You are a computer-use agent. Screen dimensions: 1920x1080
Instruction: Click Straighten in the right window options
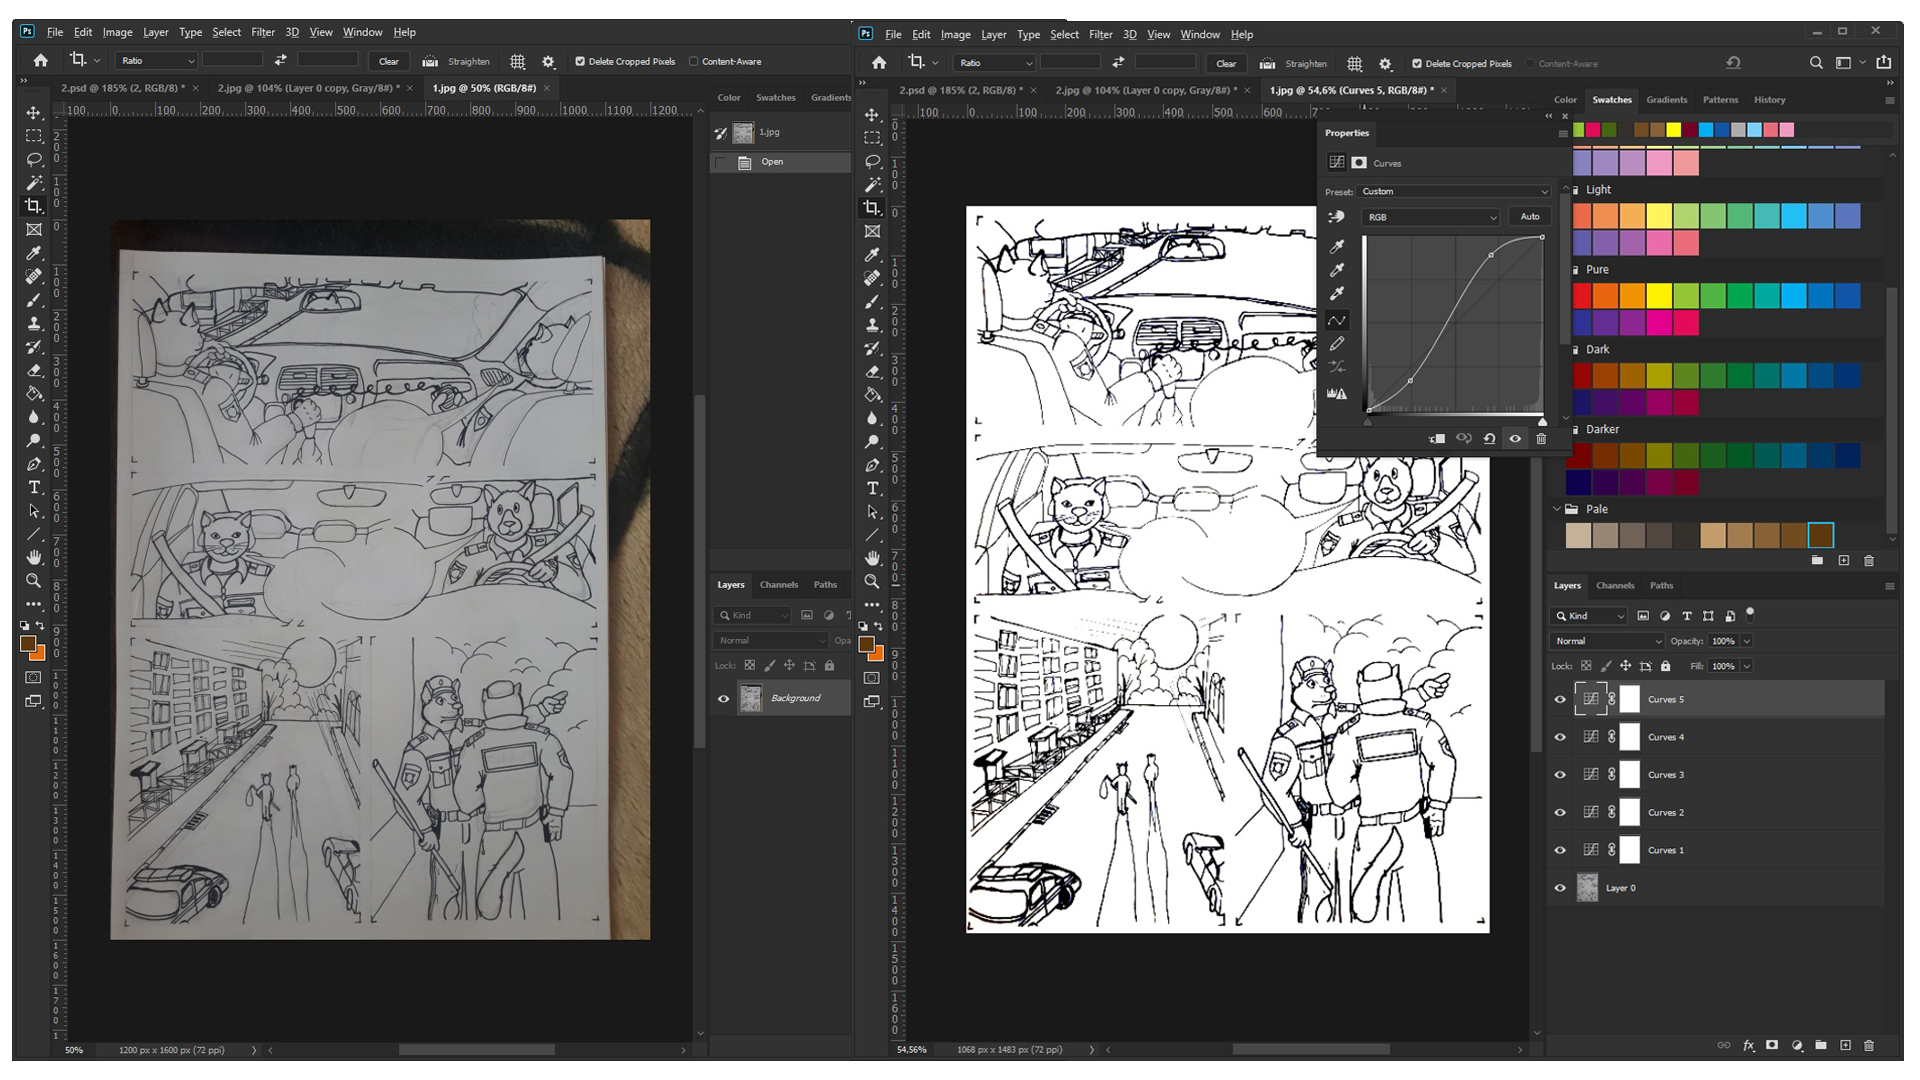1295,63
